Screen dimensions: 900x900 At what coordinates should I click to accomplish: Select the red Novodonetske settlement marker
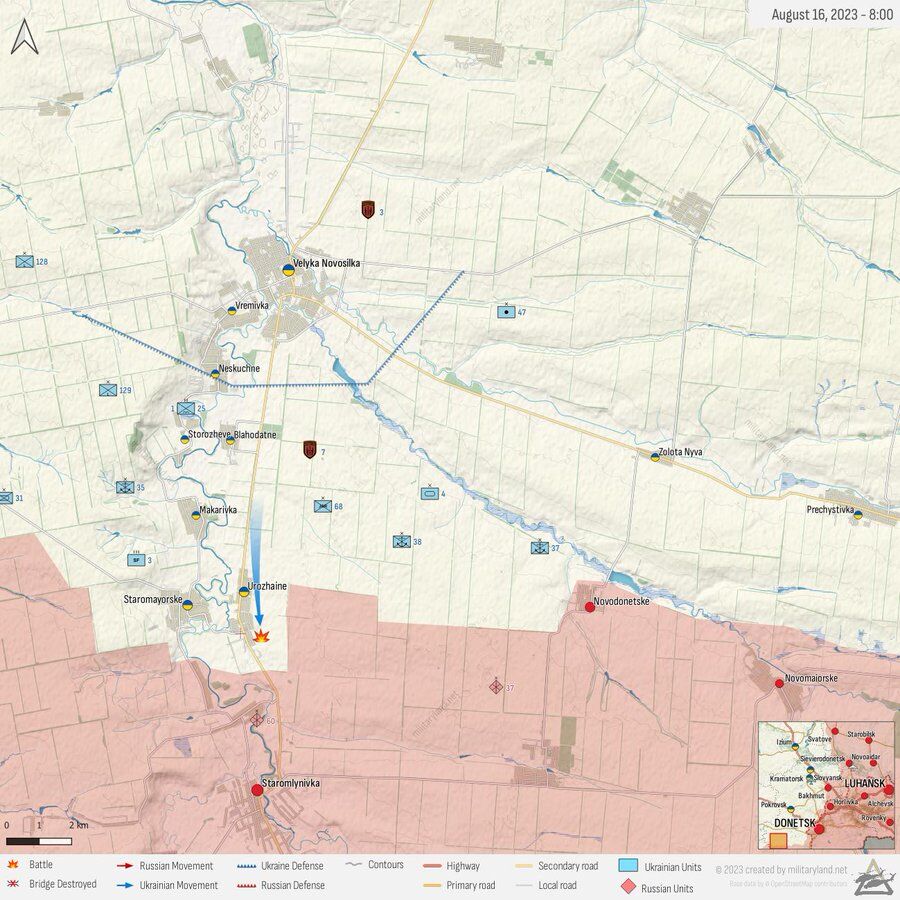point(590,607)
